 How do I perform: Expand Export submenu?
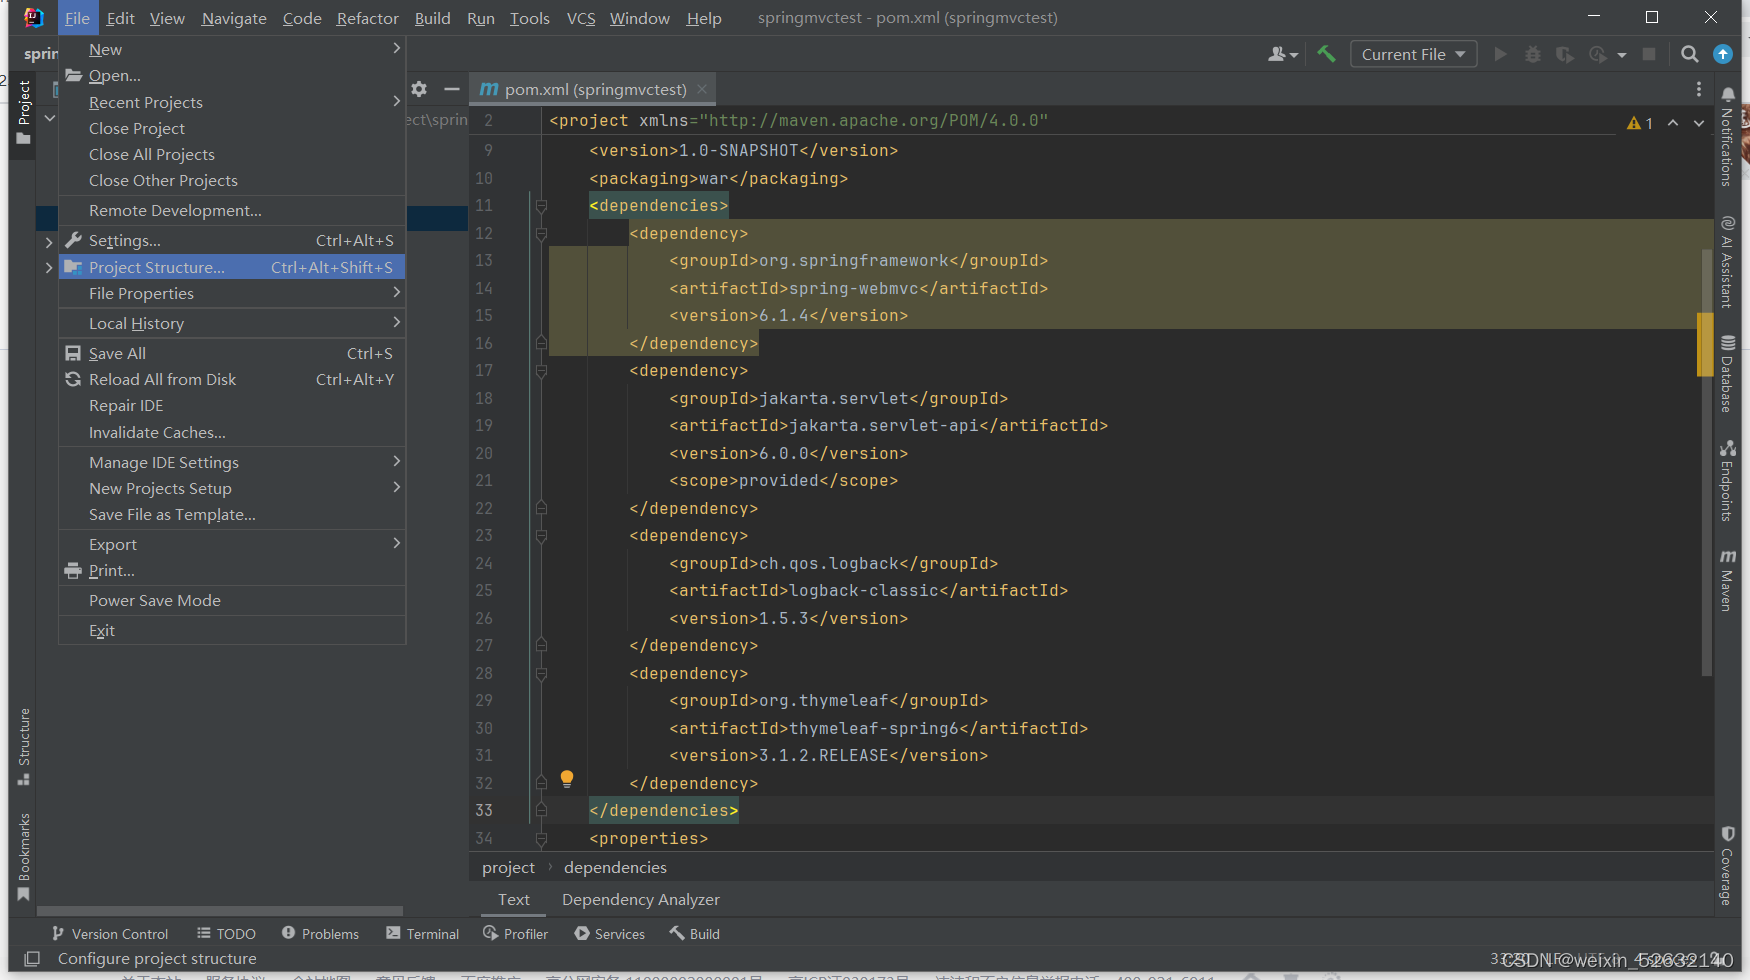(232, 544)
